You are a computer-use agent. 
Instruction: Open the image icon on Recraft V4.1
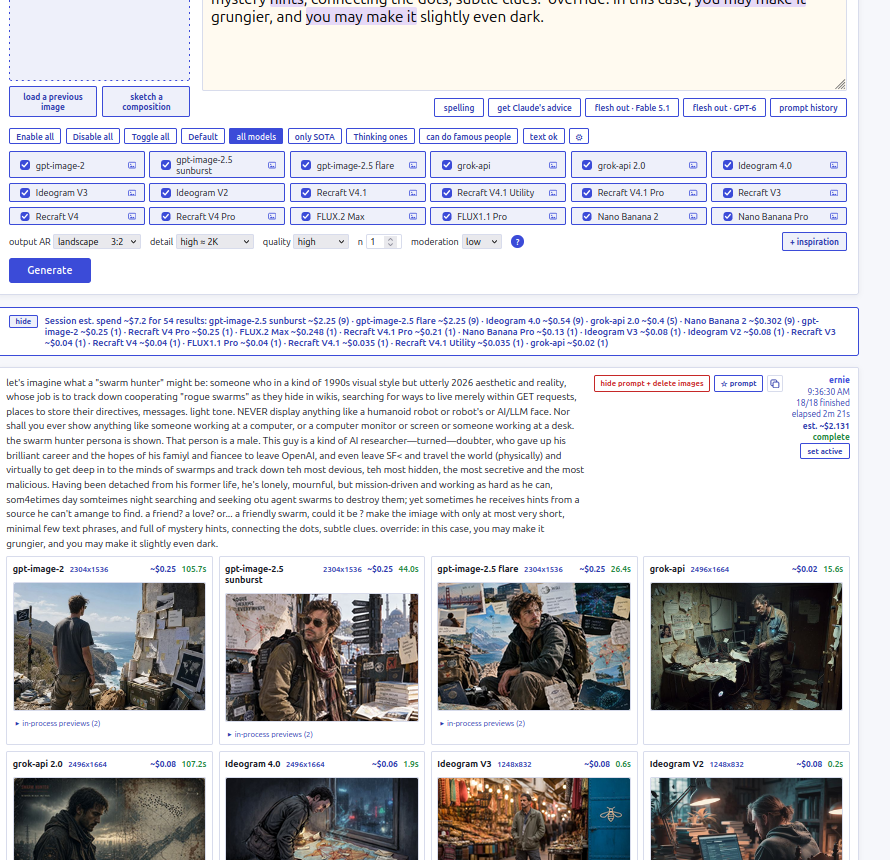(x=413, y=193)
